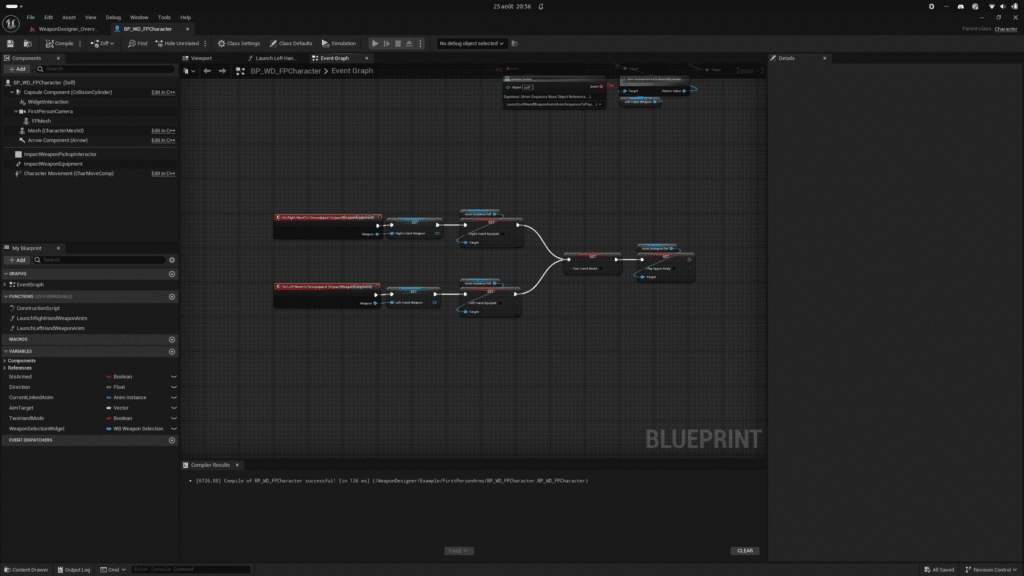The height and width of the screenshot is (576, 1024).
Task: Navigate back in graph history
Action: [x=207, y=71]
